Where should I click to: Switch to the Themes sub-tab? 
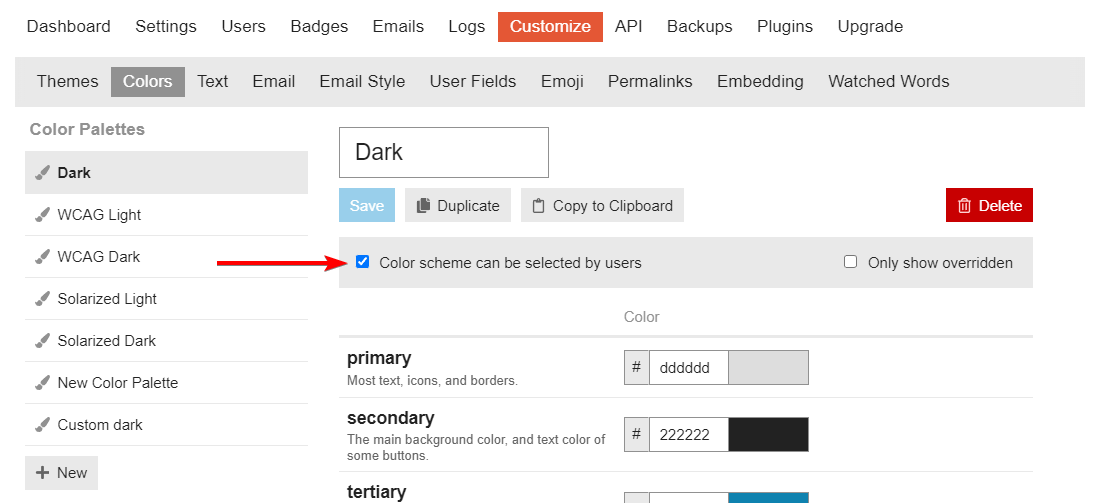tap(68, 82)
